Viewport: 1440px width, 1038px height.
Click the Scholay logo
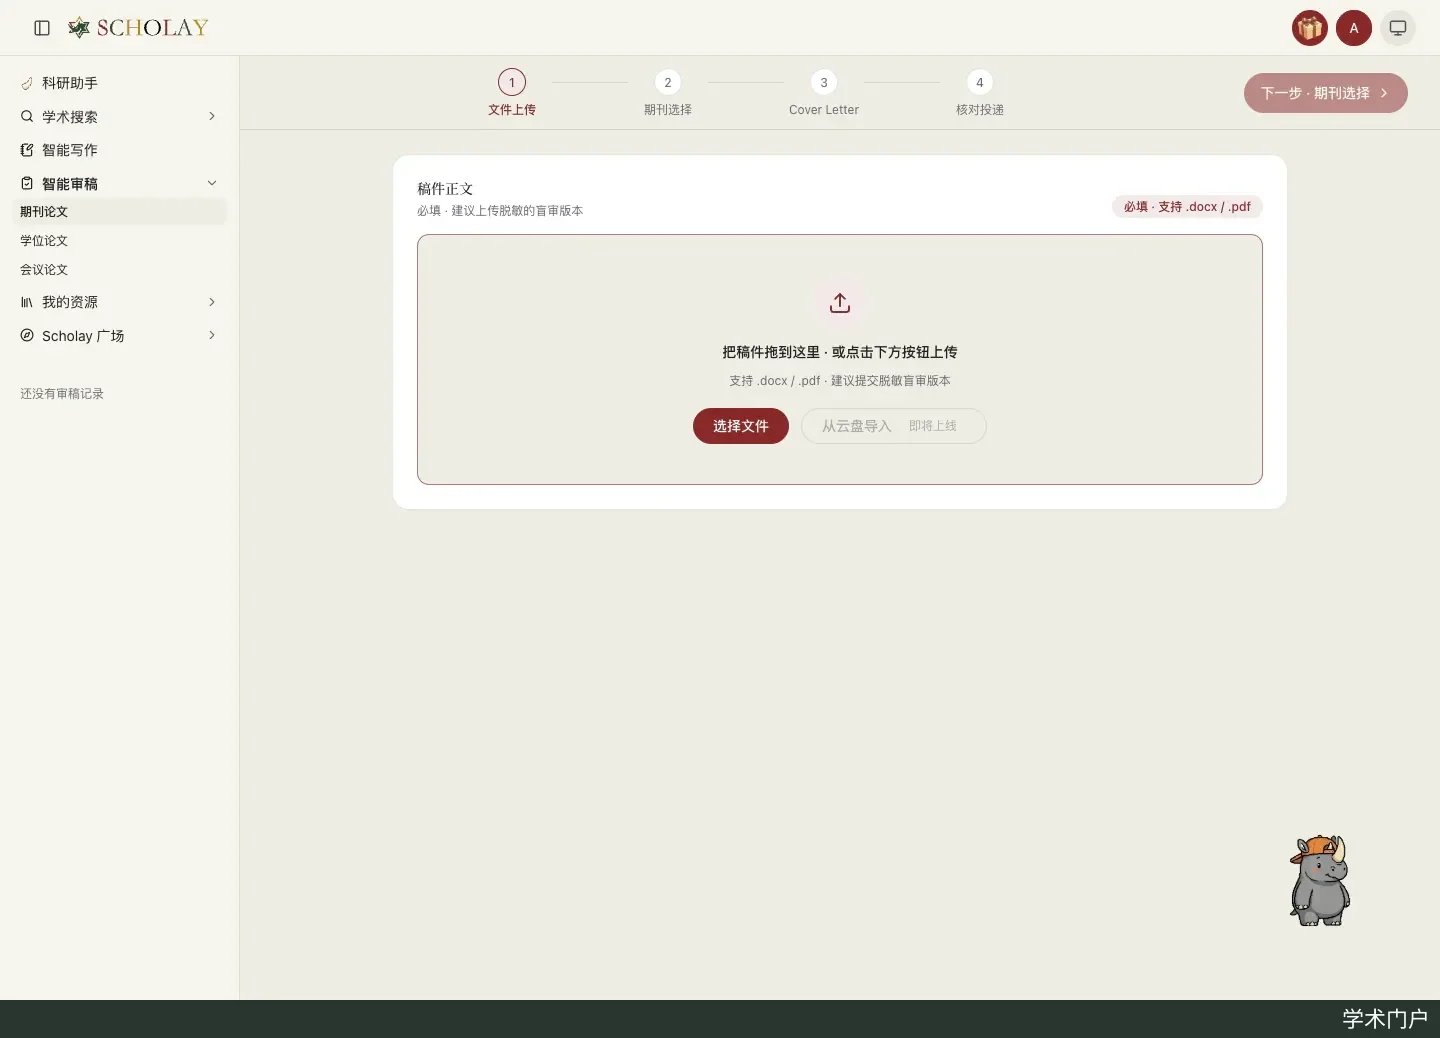tap(138, 28)
